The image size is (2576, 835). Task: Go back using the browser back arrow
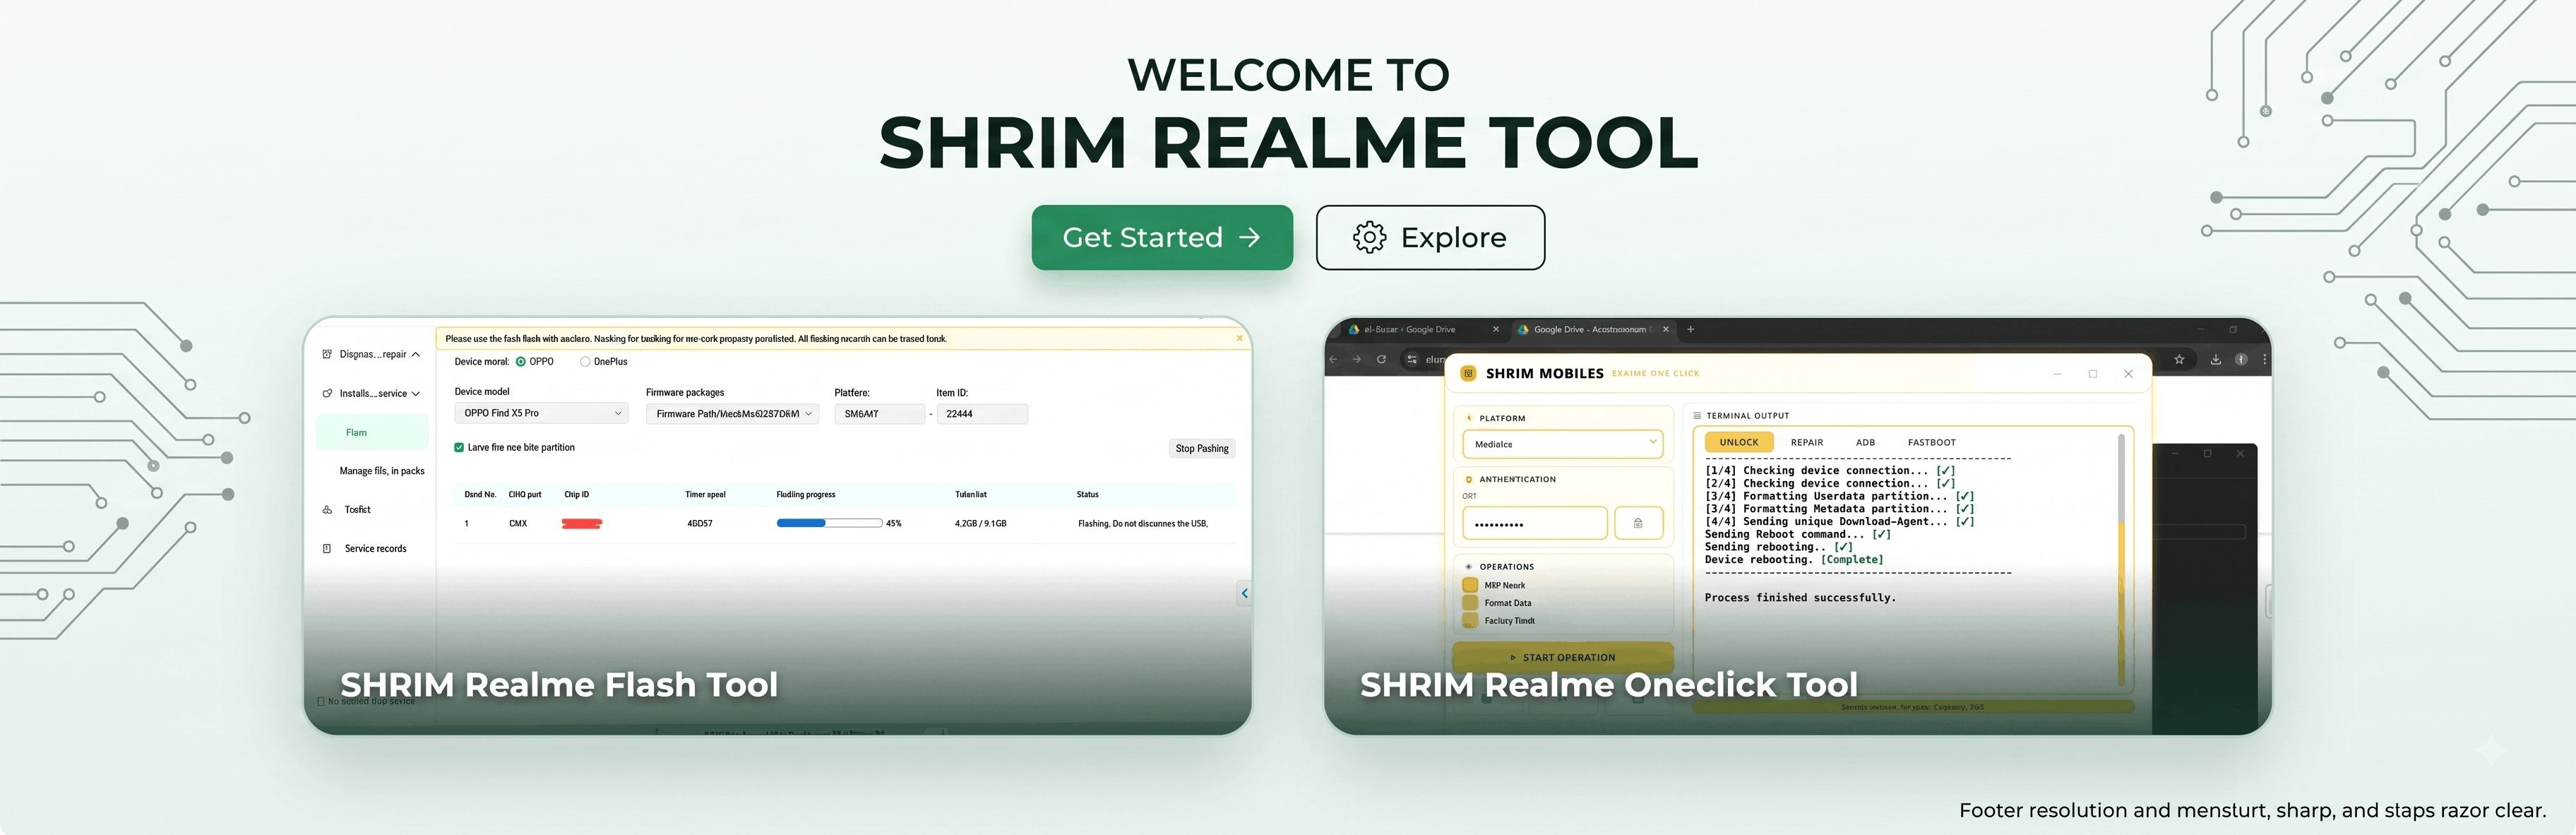pyautogui.click(x=1333, y=359)
